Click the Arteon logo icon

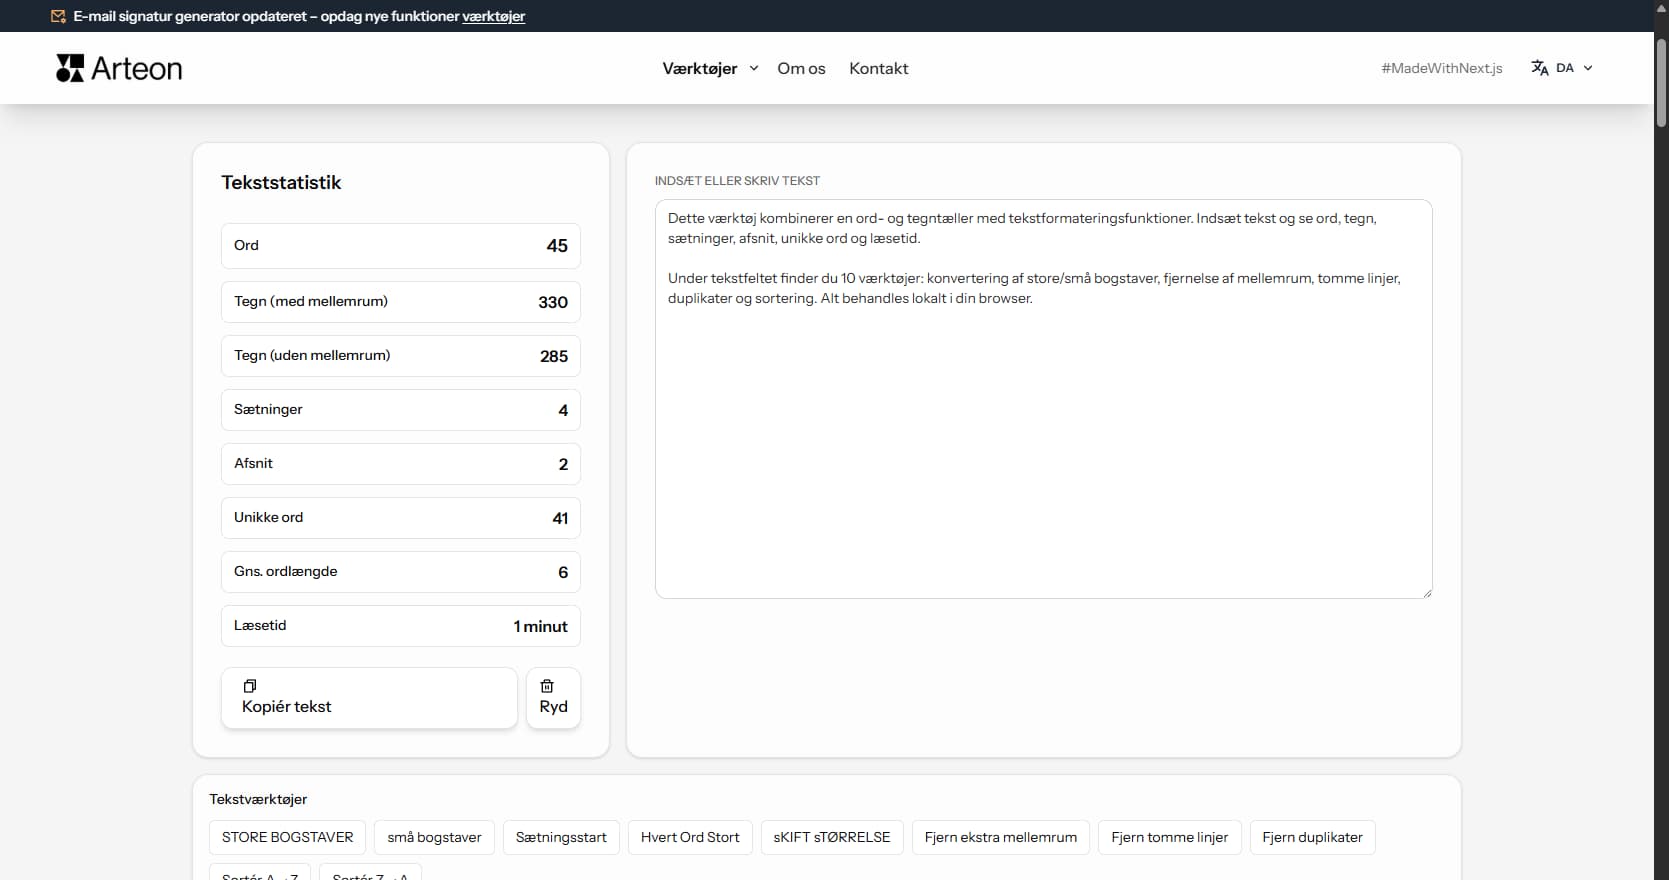tap(70, 68)
